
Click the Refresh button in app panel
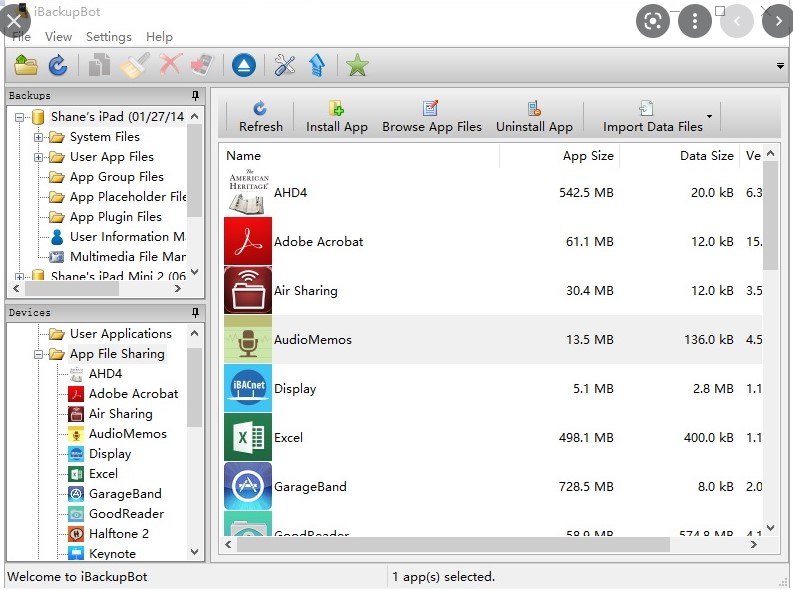(260, 117)
